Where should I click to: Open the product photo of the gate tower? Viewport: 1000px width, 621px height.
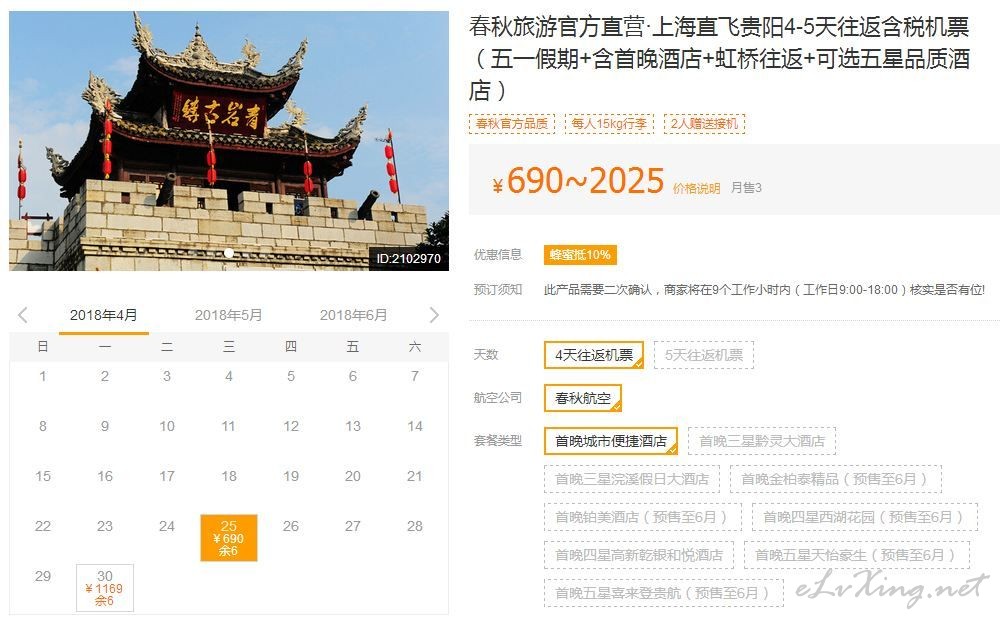[x=229, y=141]
